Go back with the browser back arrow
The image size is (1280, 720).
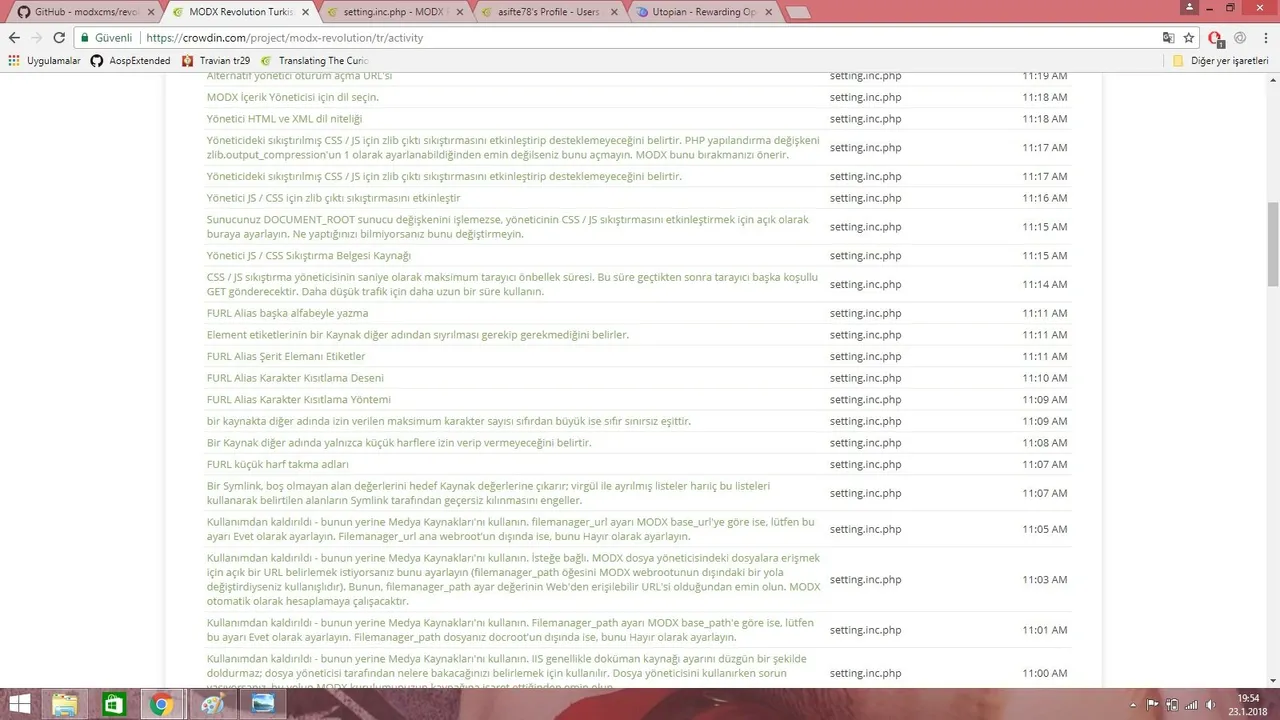[x=14, y=38]
